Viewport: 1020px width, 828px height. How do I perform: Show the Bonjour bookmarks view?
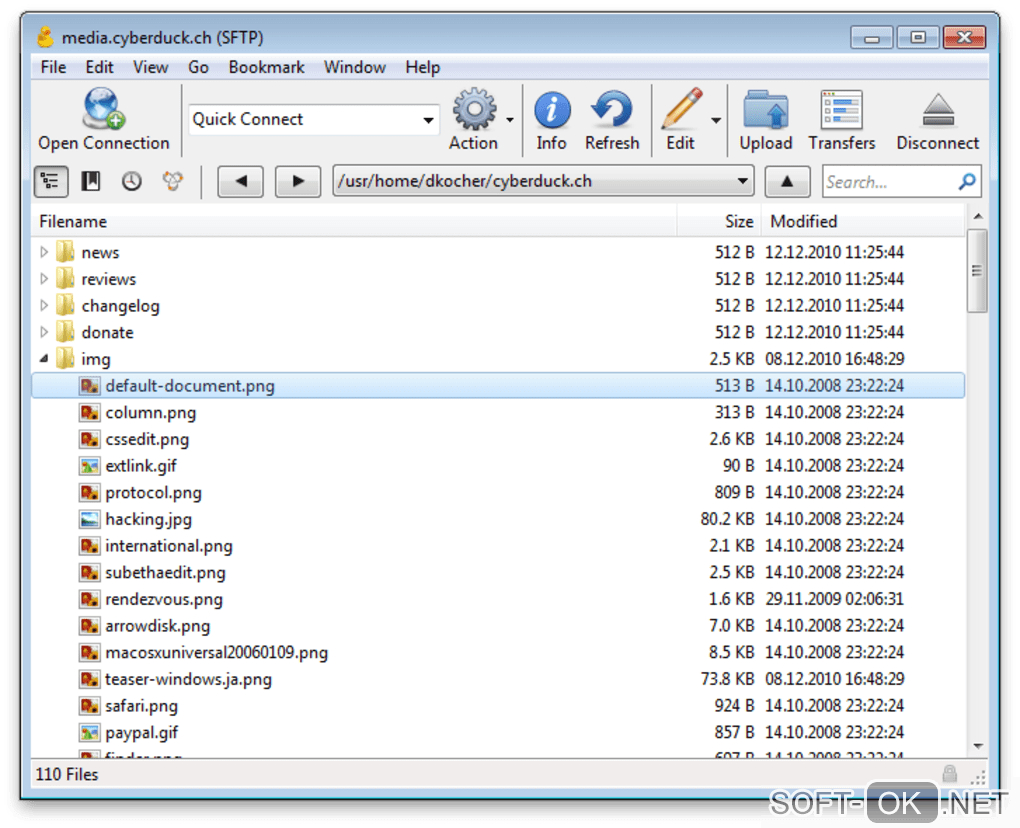(172, 181)
